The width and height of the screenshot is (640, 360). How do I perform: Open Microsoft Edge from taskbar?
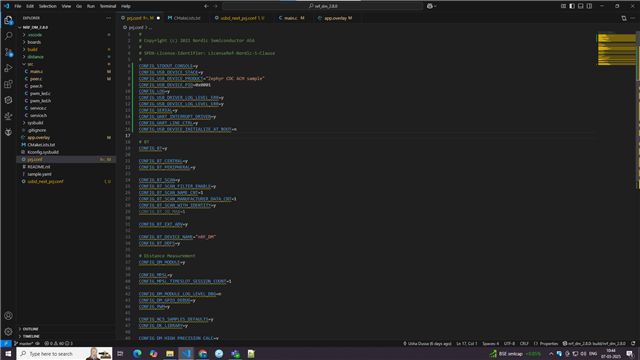(x=137, y=353)
